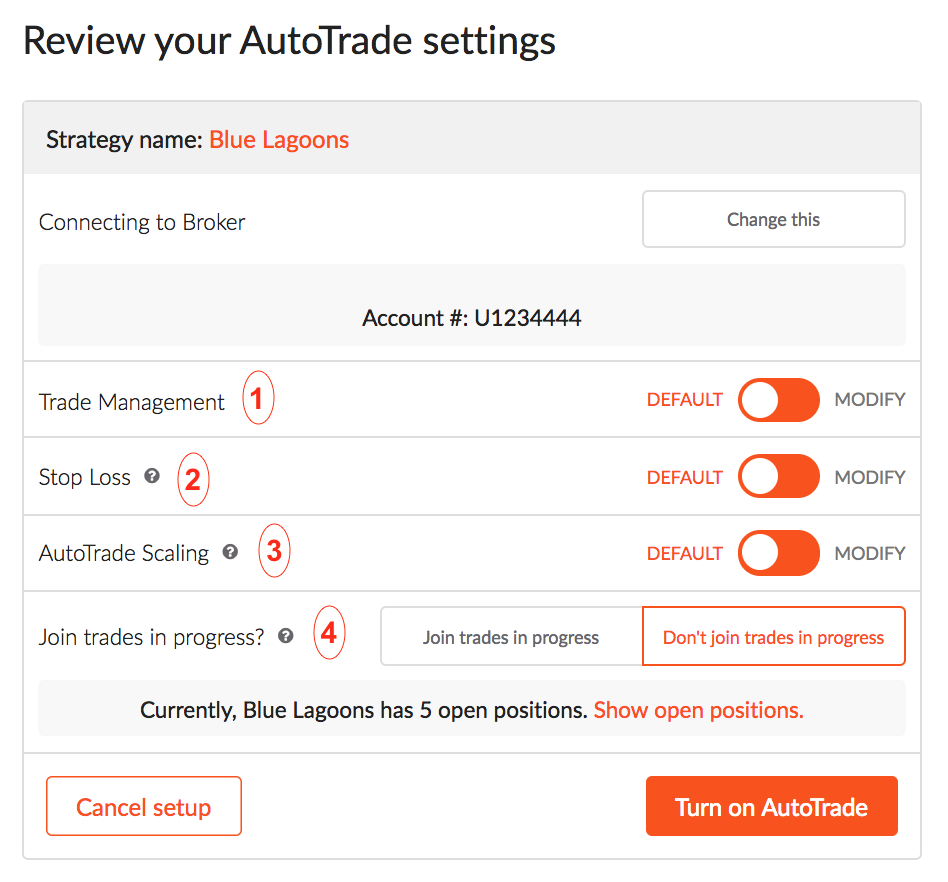948x882 pixels.
Task: Click the red circled number 4 marker
Action: [329, 633]
